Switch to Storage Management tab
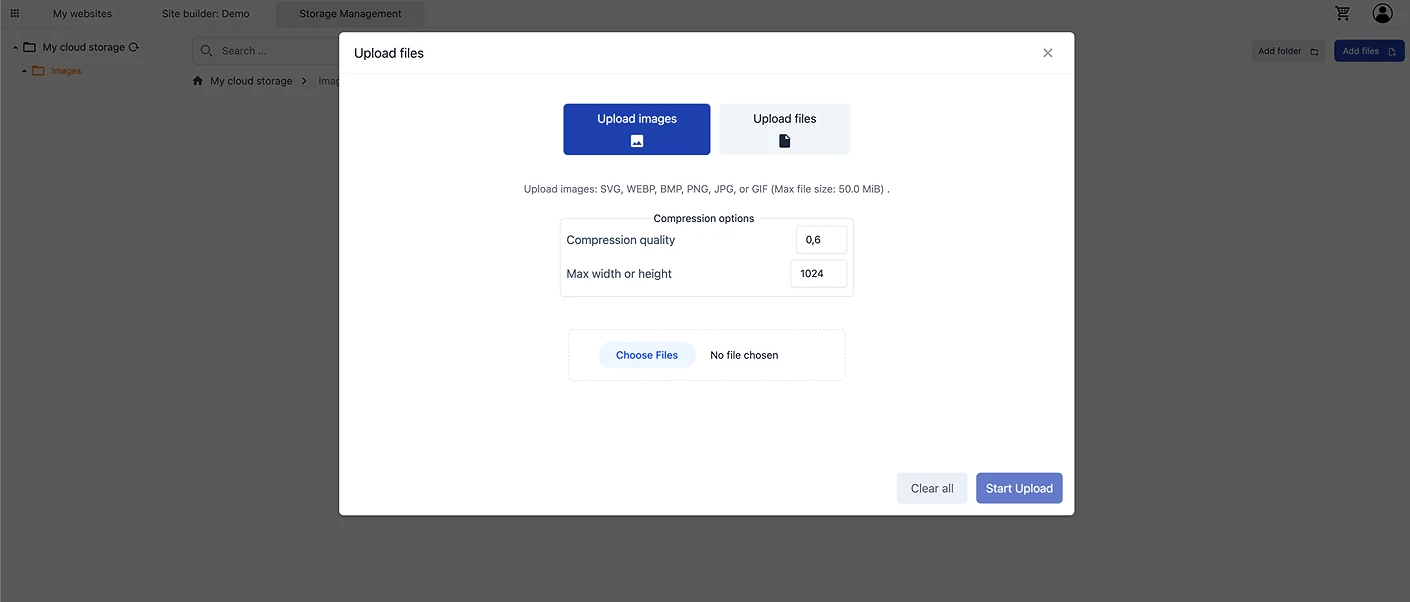This screenshot has height=602, width=1410. pos(350,14)
